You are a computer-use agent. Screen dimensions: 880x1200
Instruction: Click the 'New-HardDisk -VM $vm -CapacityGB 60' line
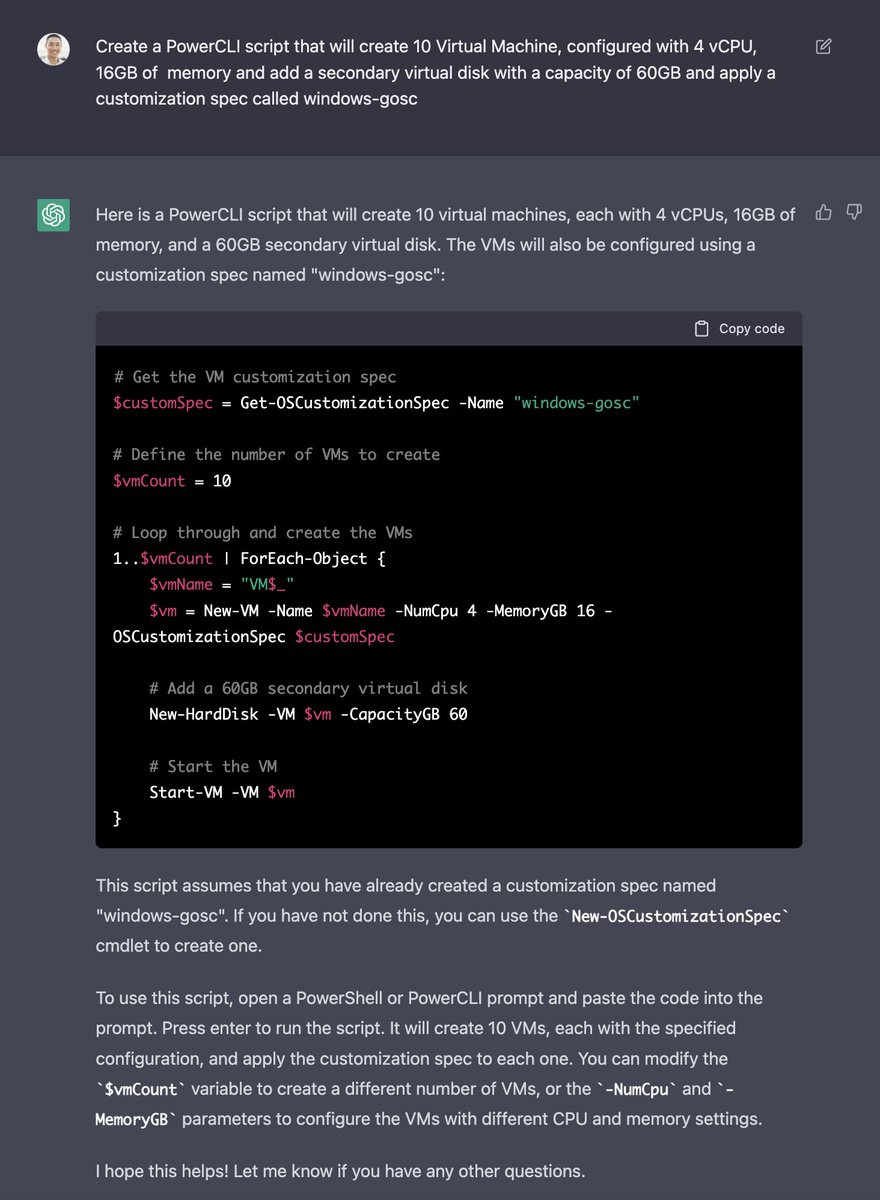(x=308, y=714)
